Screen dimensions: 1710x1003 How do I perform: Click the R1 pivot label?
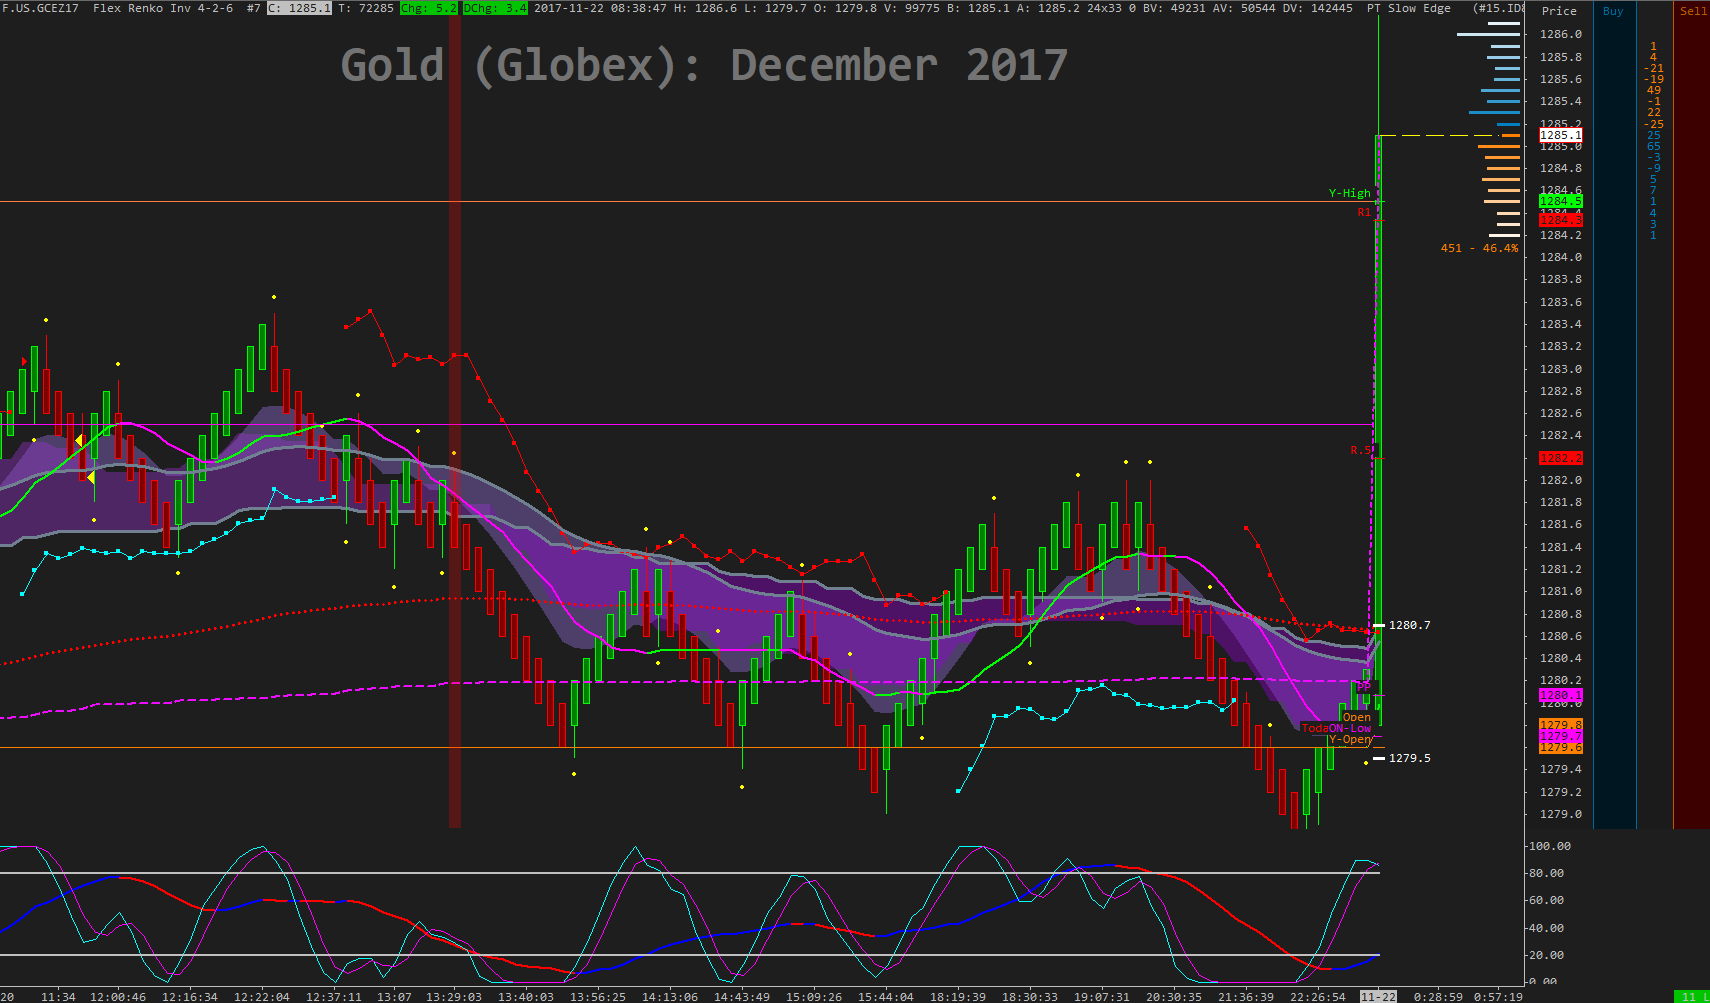point(1364,212)
